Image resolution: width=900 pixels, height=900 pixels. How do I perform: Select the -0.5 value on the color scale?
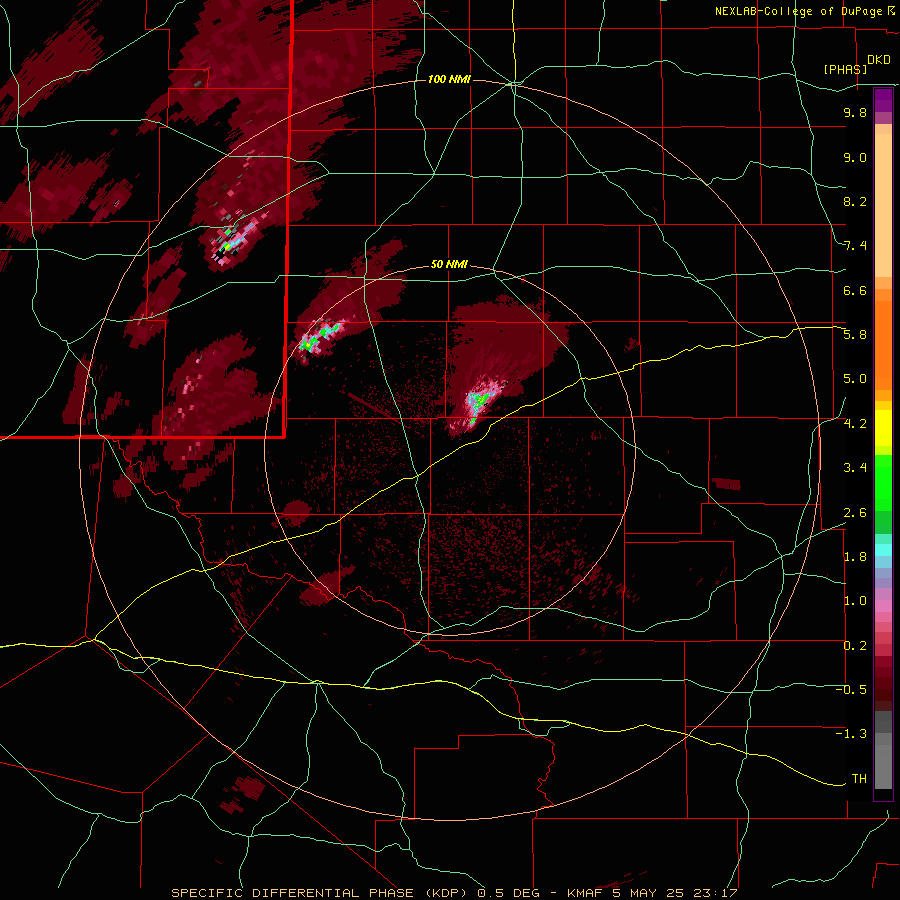[851, 689]
